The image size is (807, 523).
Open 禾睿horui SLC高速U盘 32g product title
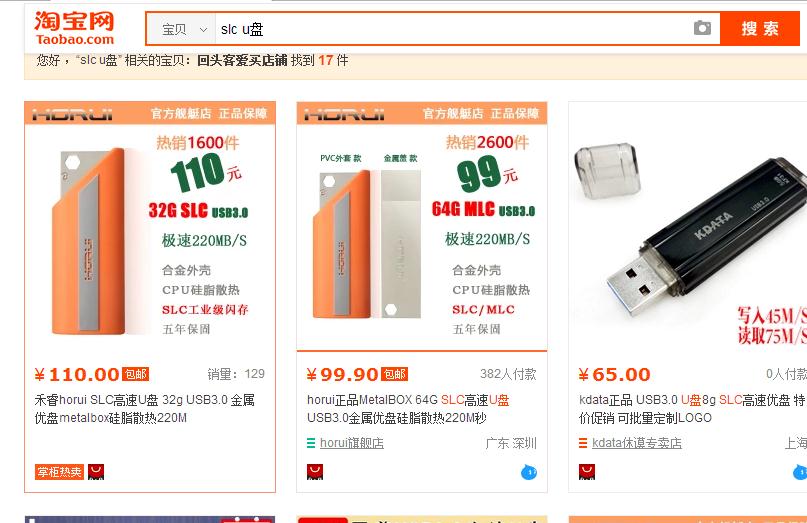coord(145,409)
